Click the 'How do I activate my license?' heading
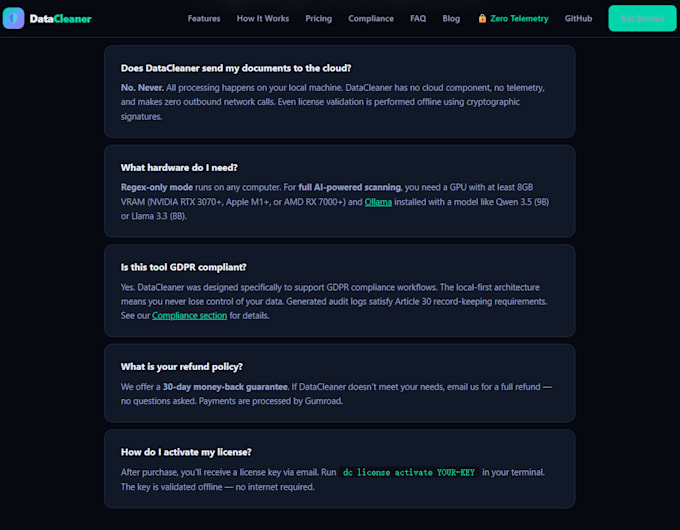 pyautogui.click(x=186, y=452)
